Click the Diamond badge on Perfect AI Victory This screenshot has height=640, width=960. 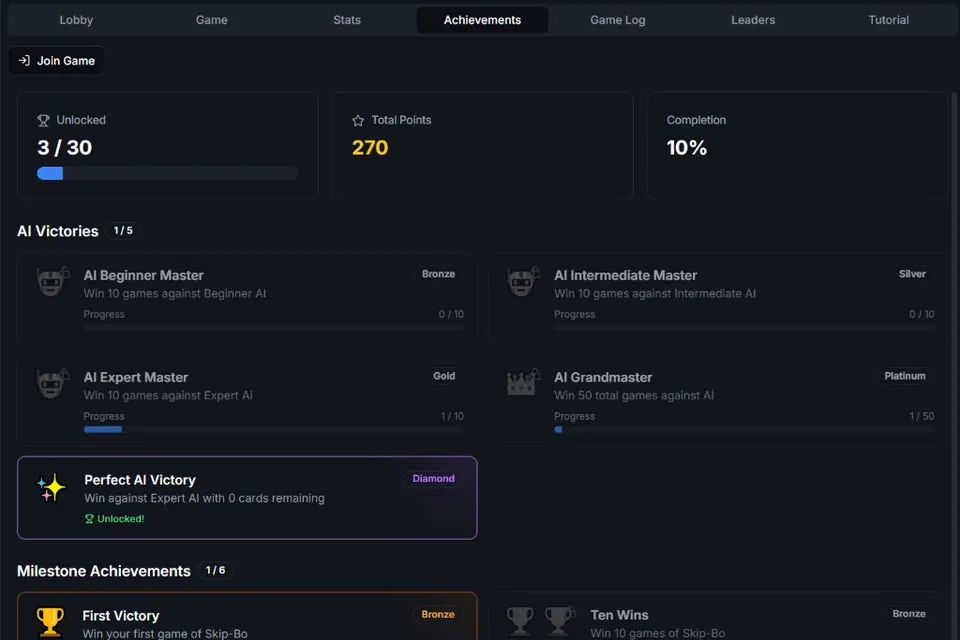(433, 478)
